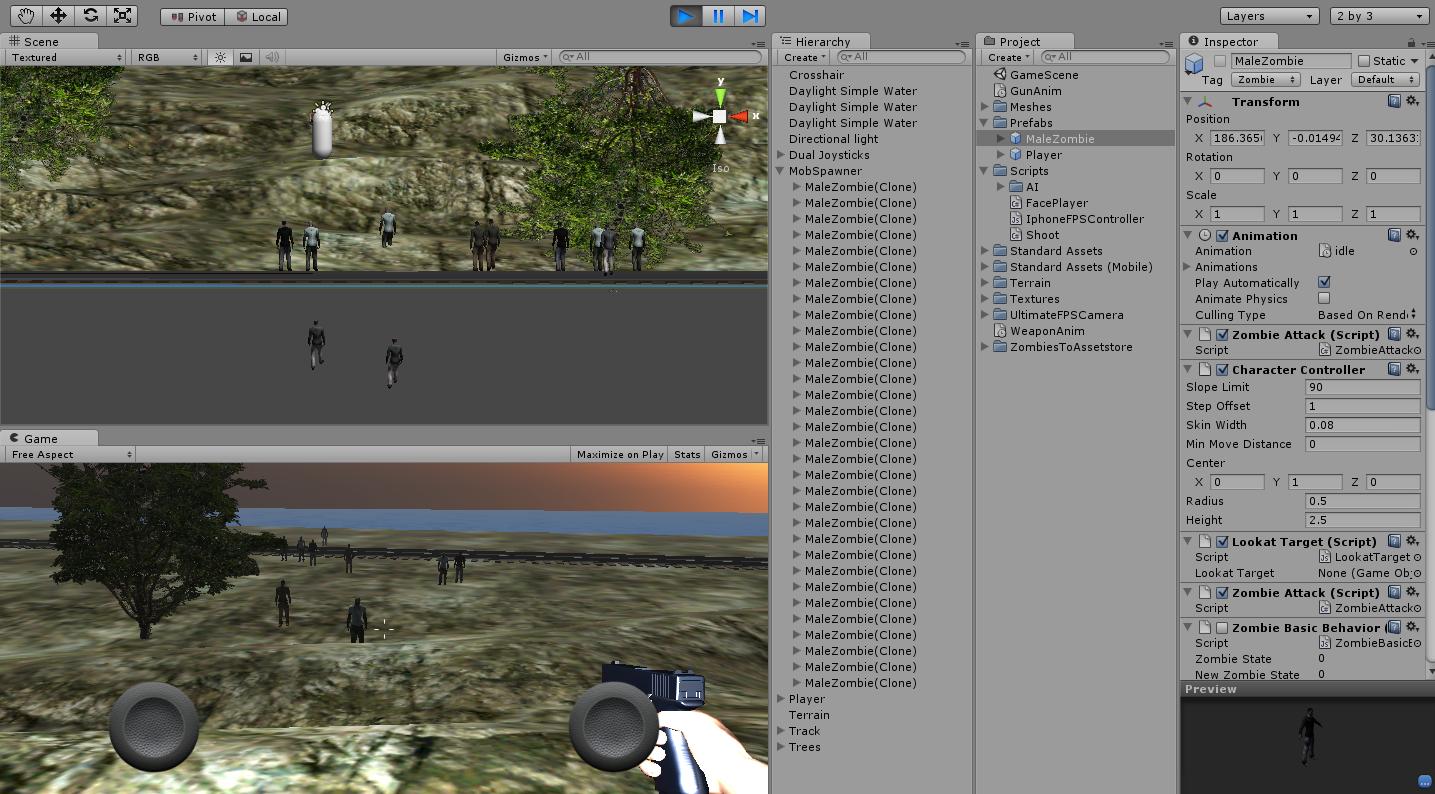Click the MaleZombie prefab cube icon in Inspector

pyautogui.click(x=1193, y=64)
